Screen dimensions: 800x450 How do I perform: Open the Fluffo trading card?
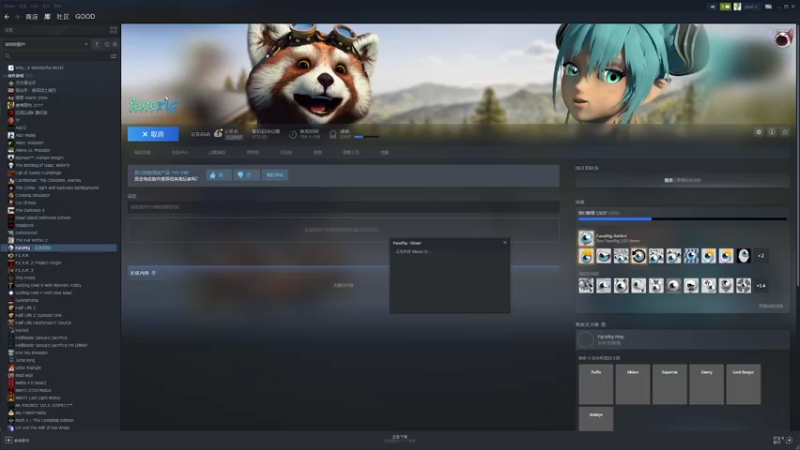click(x=596, y=384)
